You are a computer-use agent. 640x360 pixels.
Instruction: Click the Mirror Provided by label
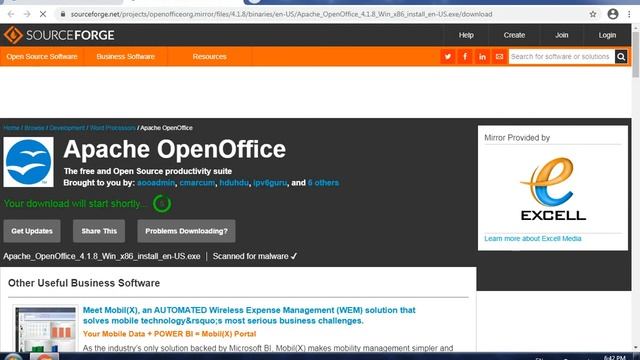click(x=517, y=138)
